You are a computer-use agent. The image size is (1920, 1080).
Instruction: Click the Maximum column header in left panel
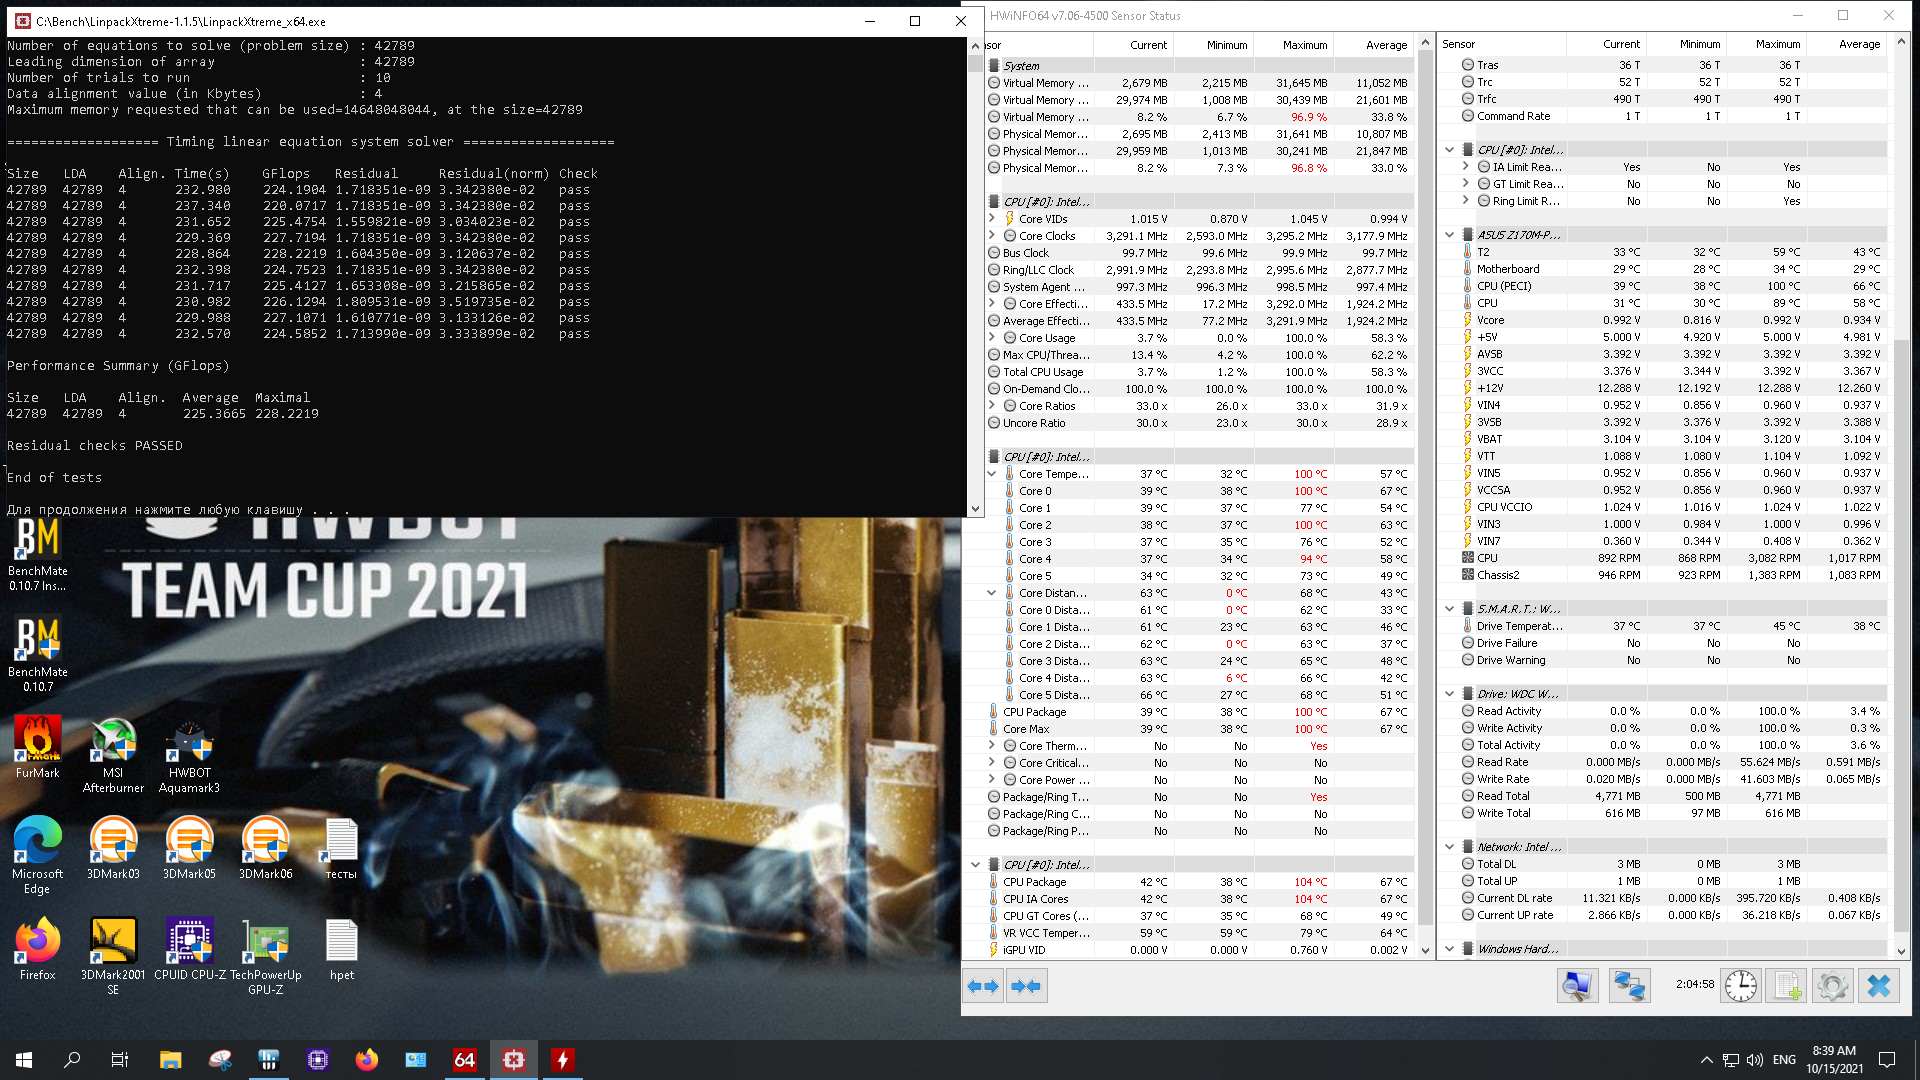tap(1304, 45)
